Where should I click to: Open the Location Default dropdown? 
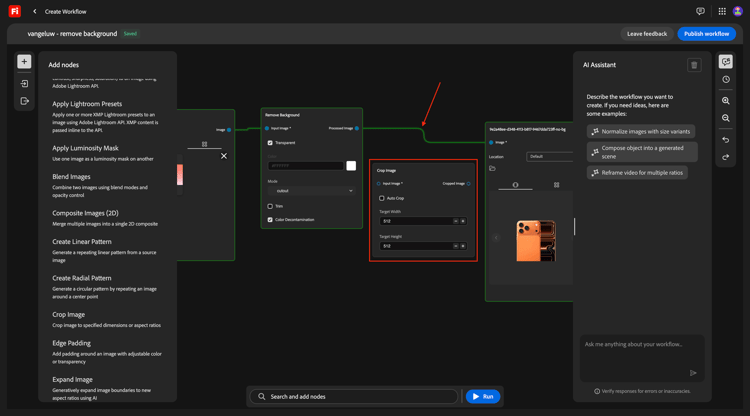point(550,156)
